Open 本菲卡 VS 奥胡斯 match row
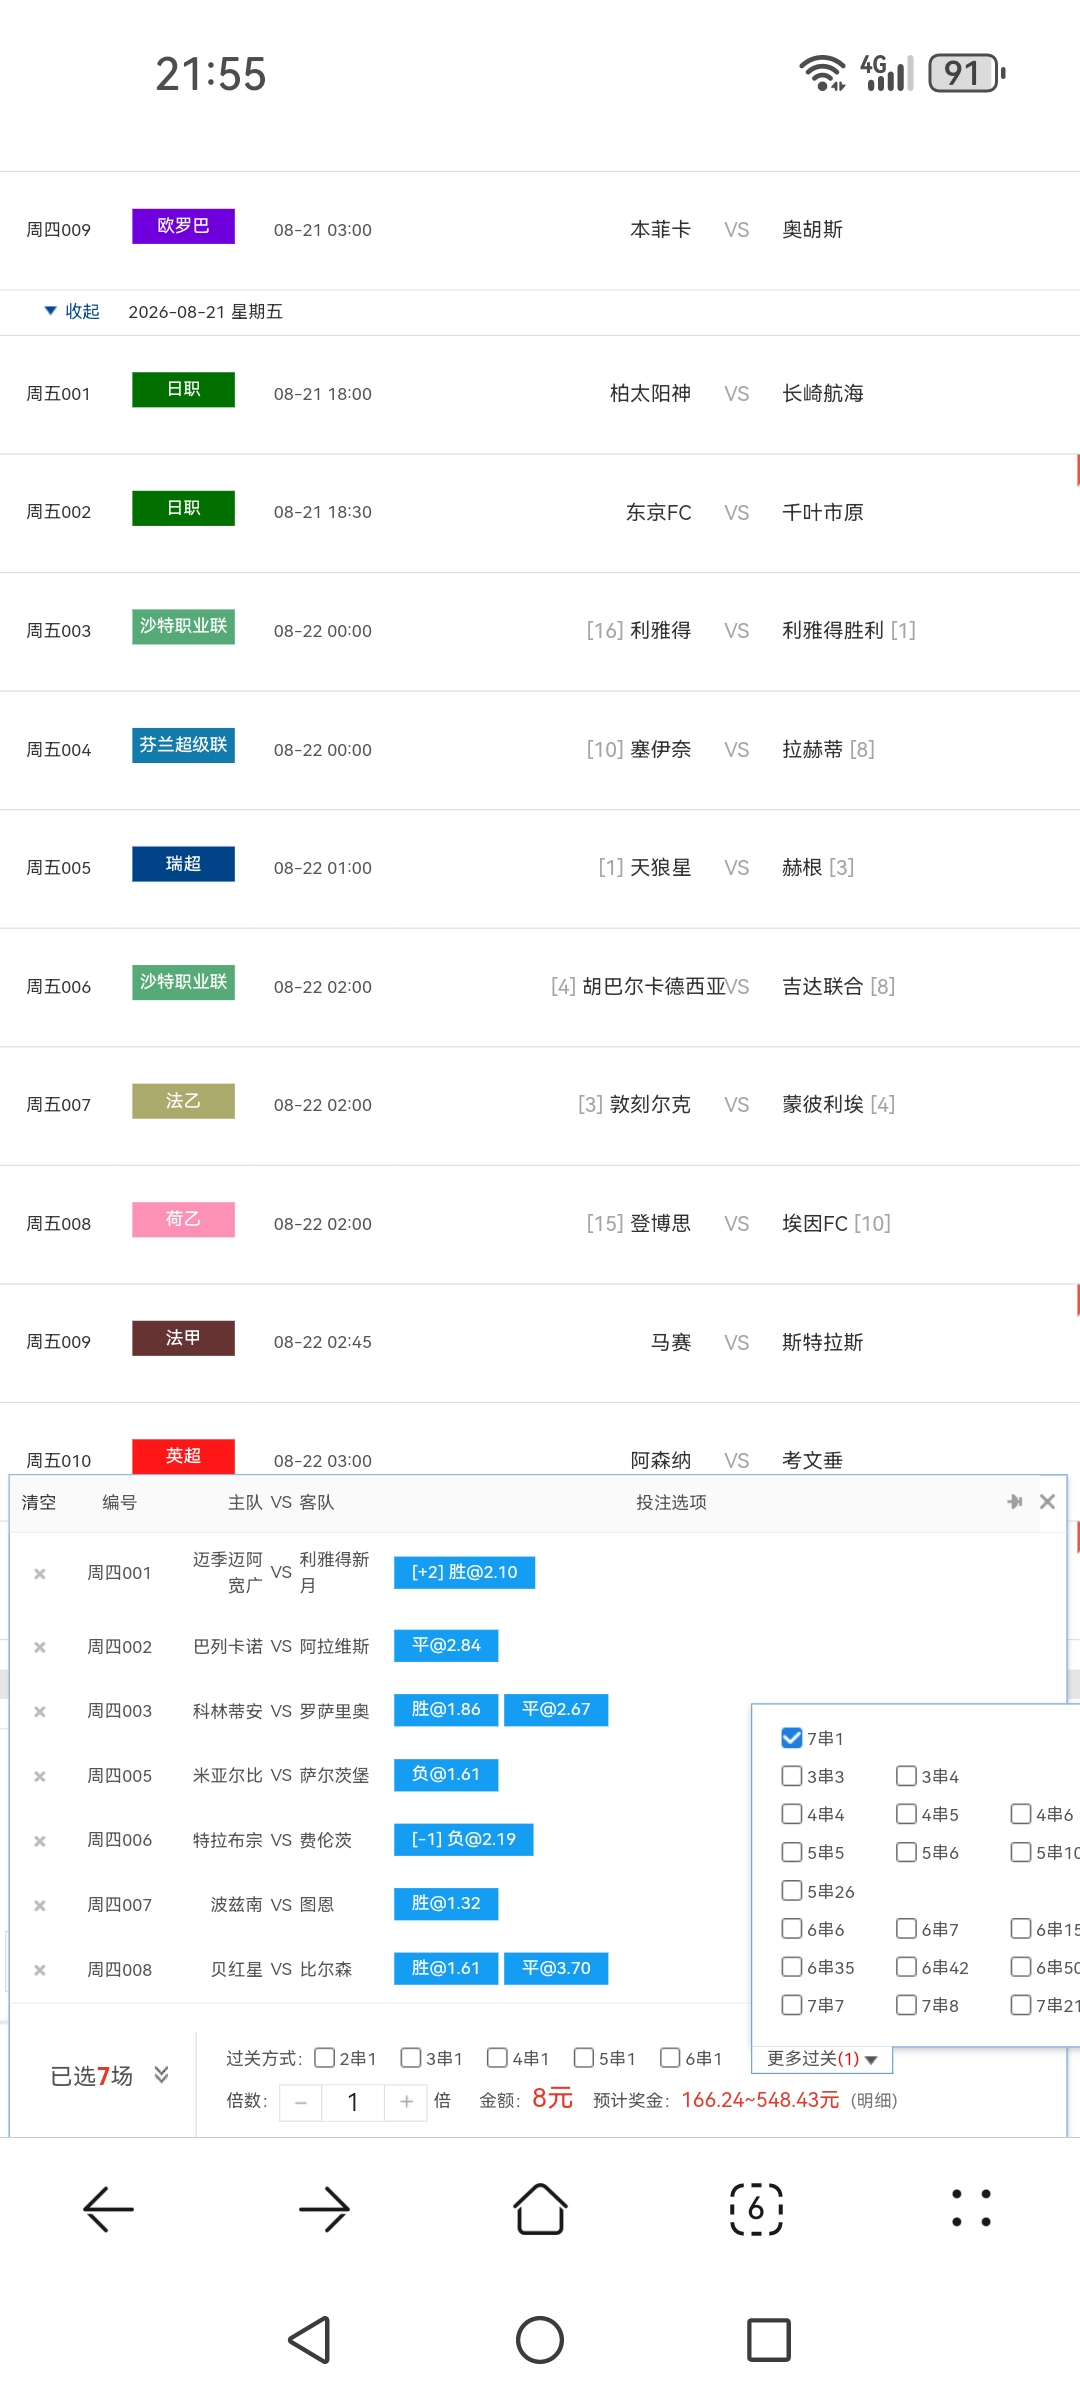 point(540,230)
